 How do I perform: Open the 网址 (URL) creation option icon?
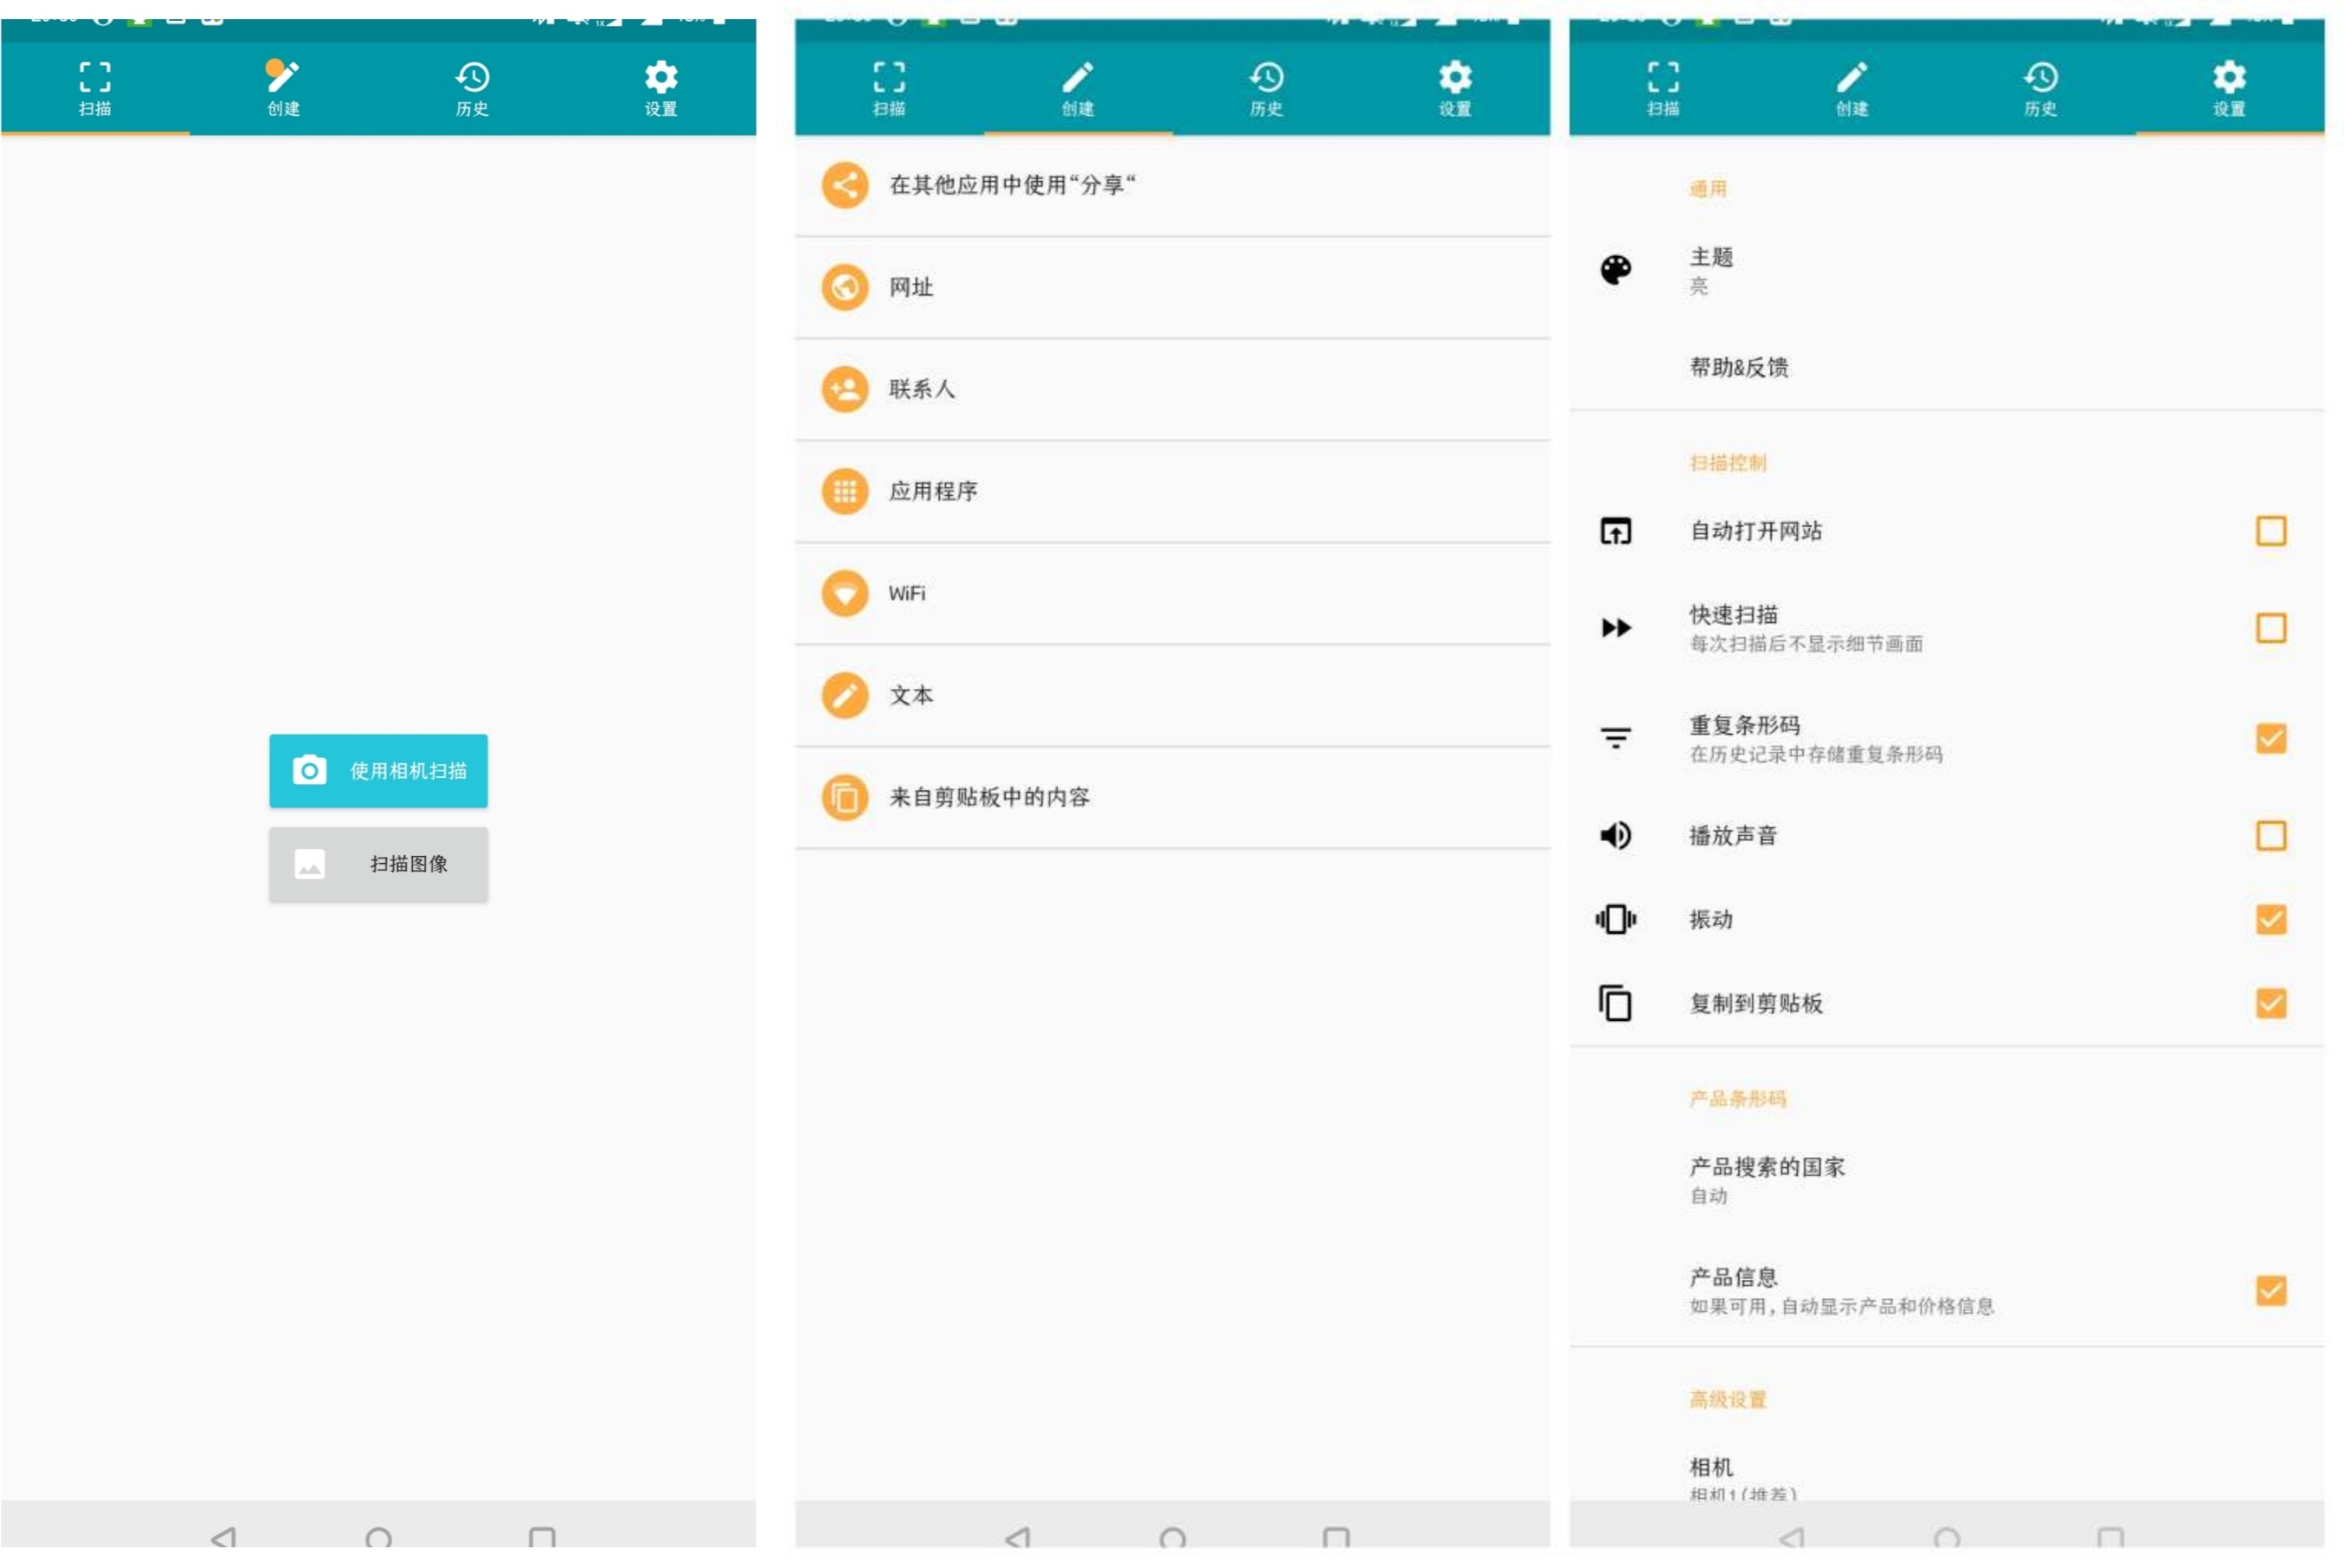(845, 287)
